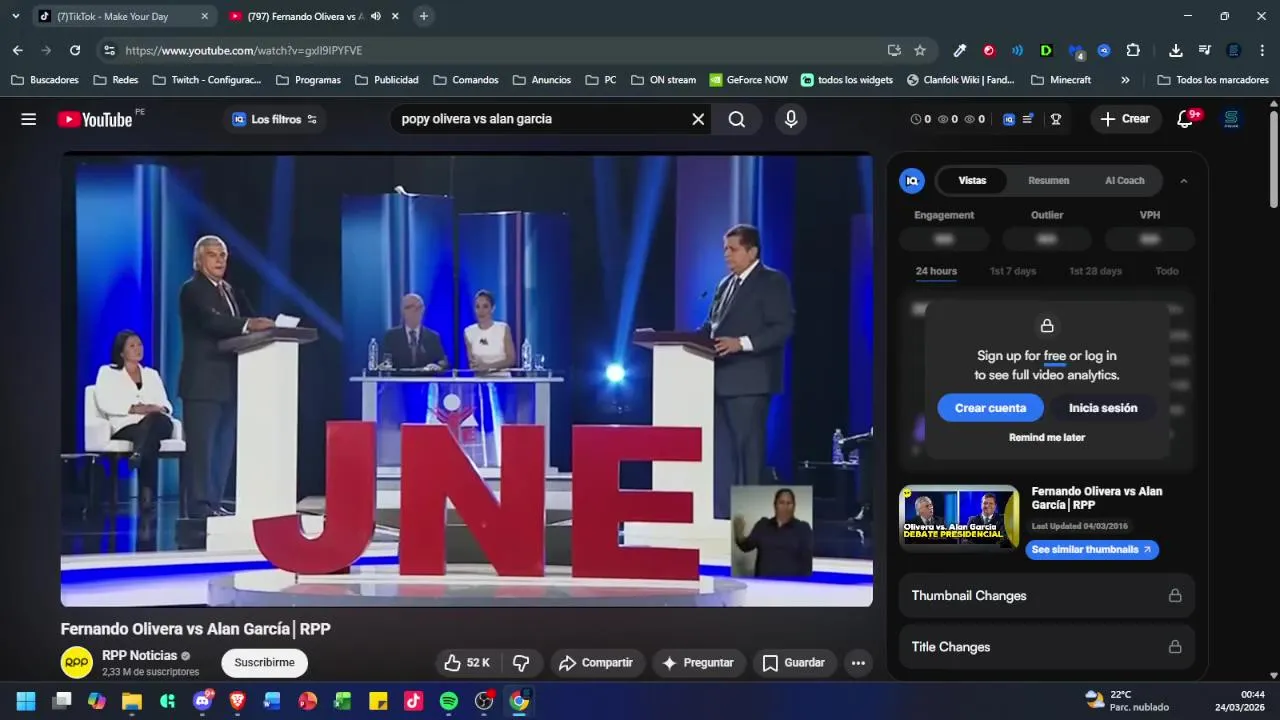Reload the page
1280x720 pixels.
pos(75,50)
